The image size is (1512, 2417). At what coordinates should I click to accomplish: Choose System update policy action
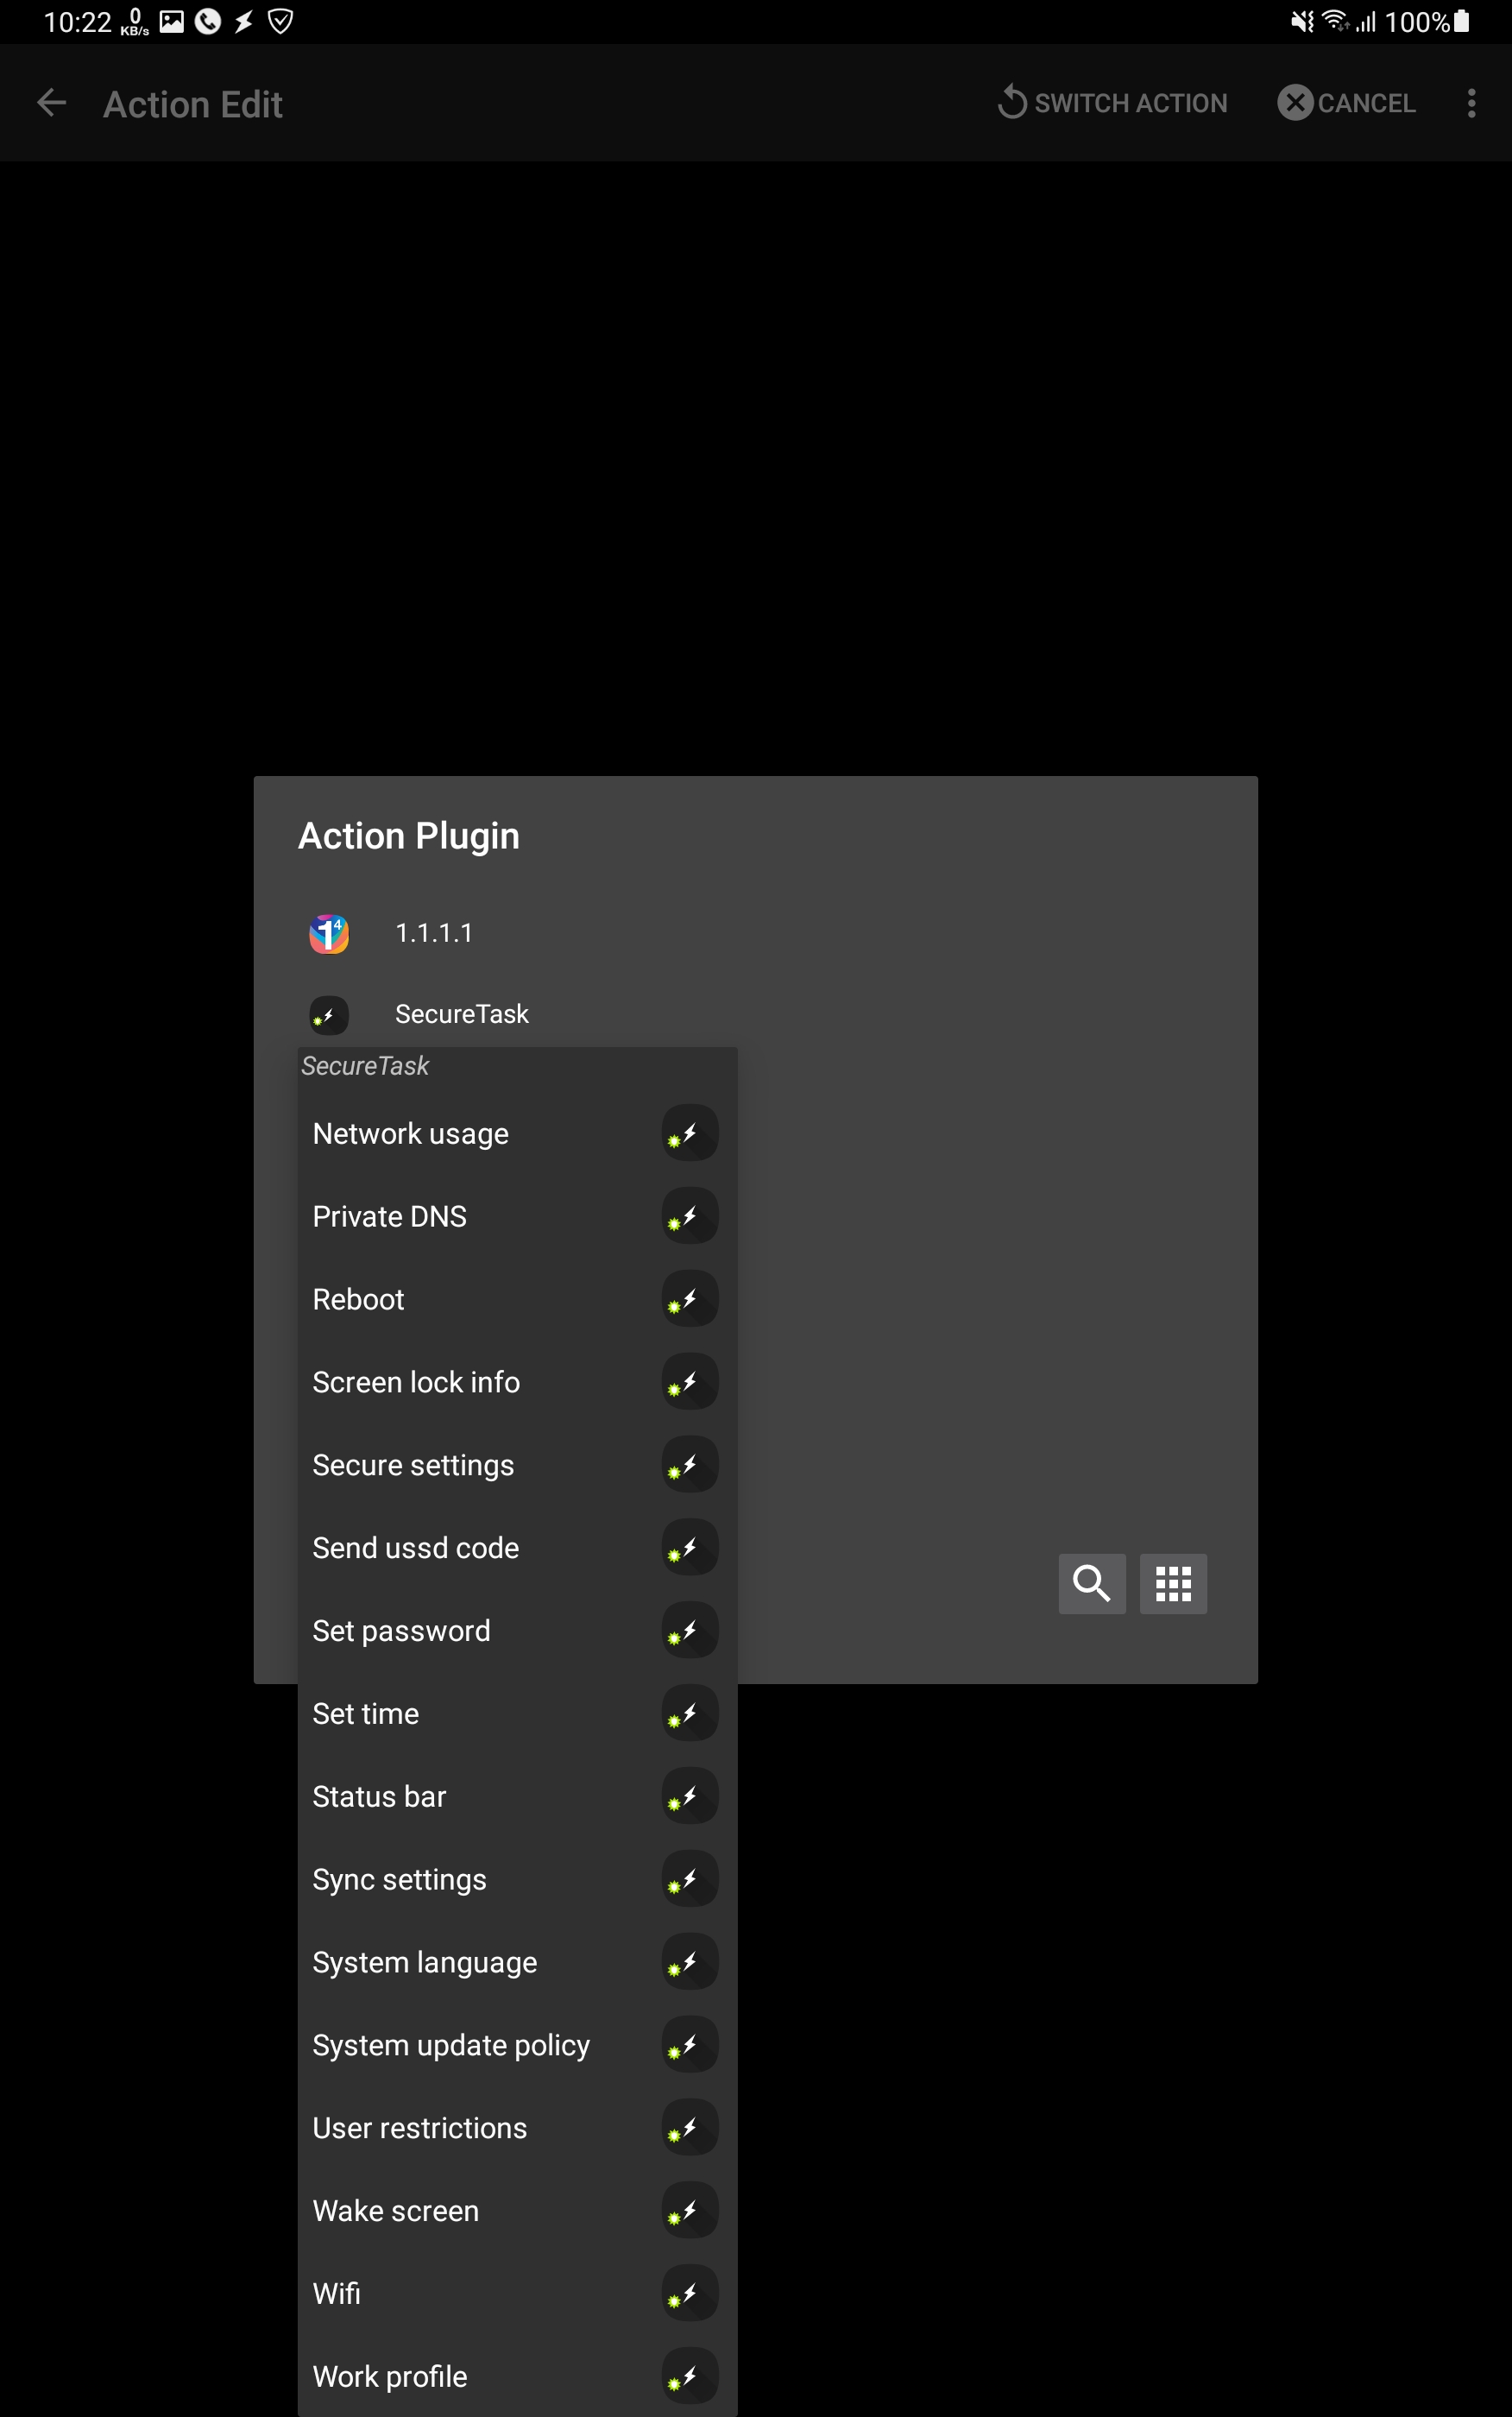point(517,2046)
